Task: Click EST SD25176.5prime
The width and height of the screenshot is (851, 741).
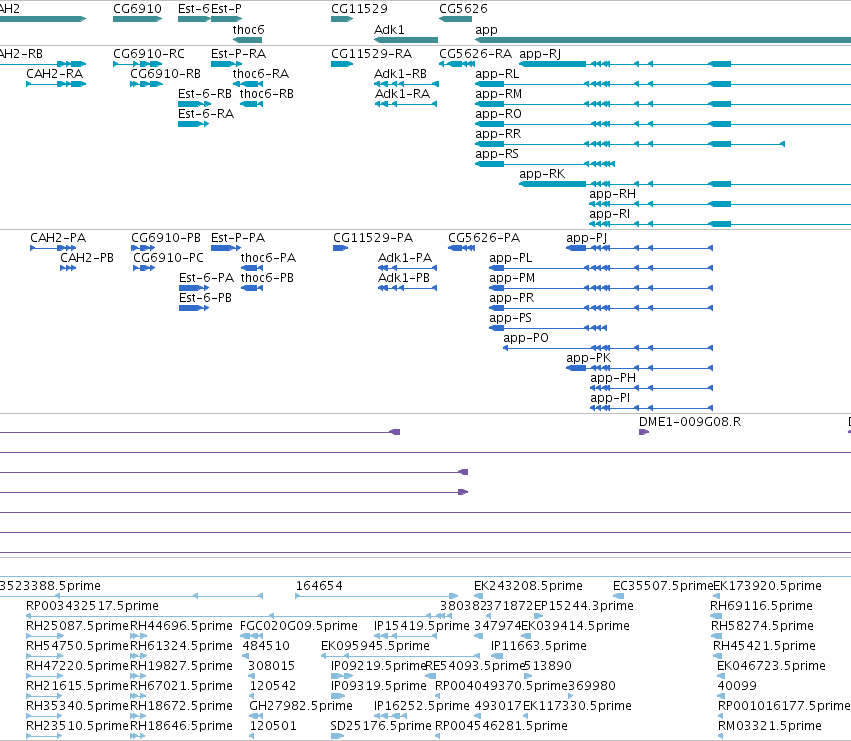Action: click(380, 726)
